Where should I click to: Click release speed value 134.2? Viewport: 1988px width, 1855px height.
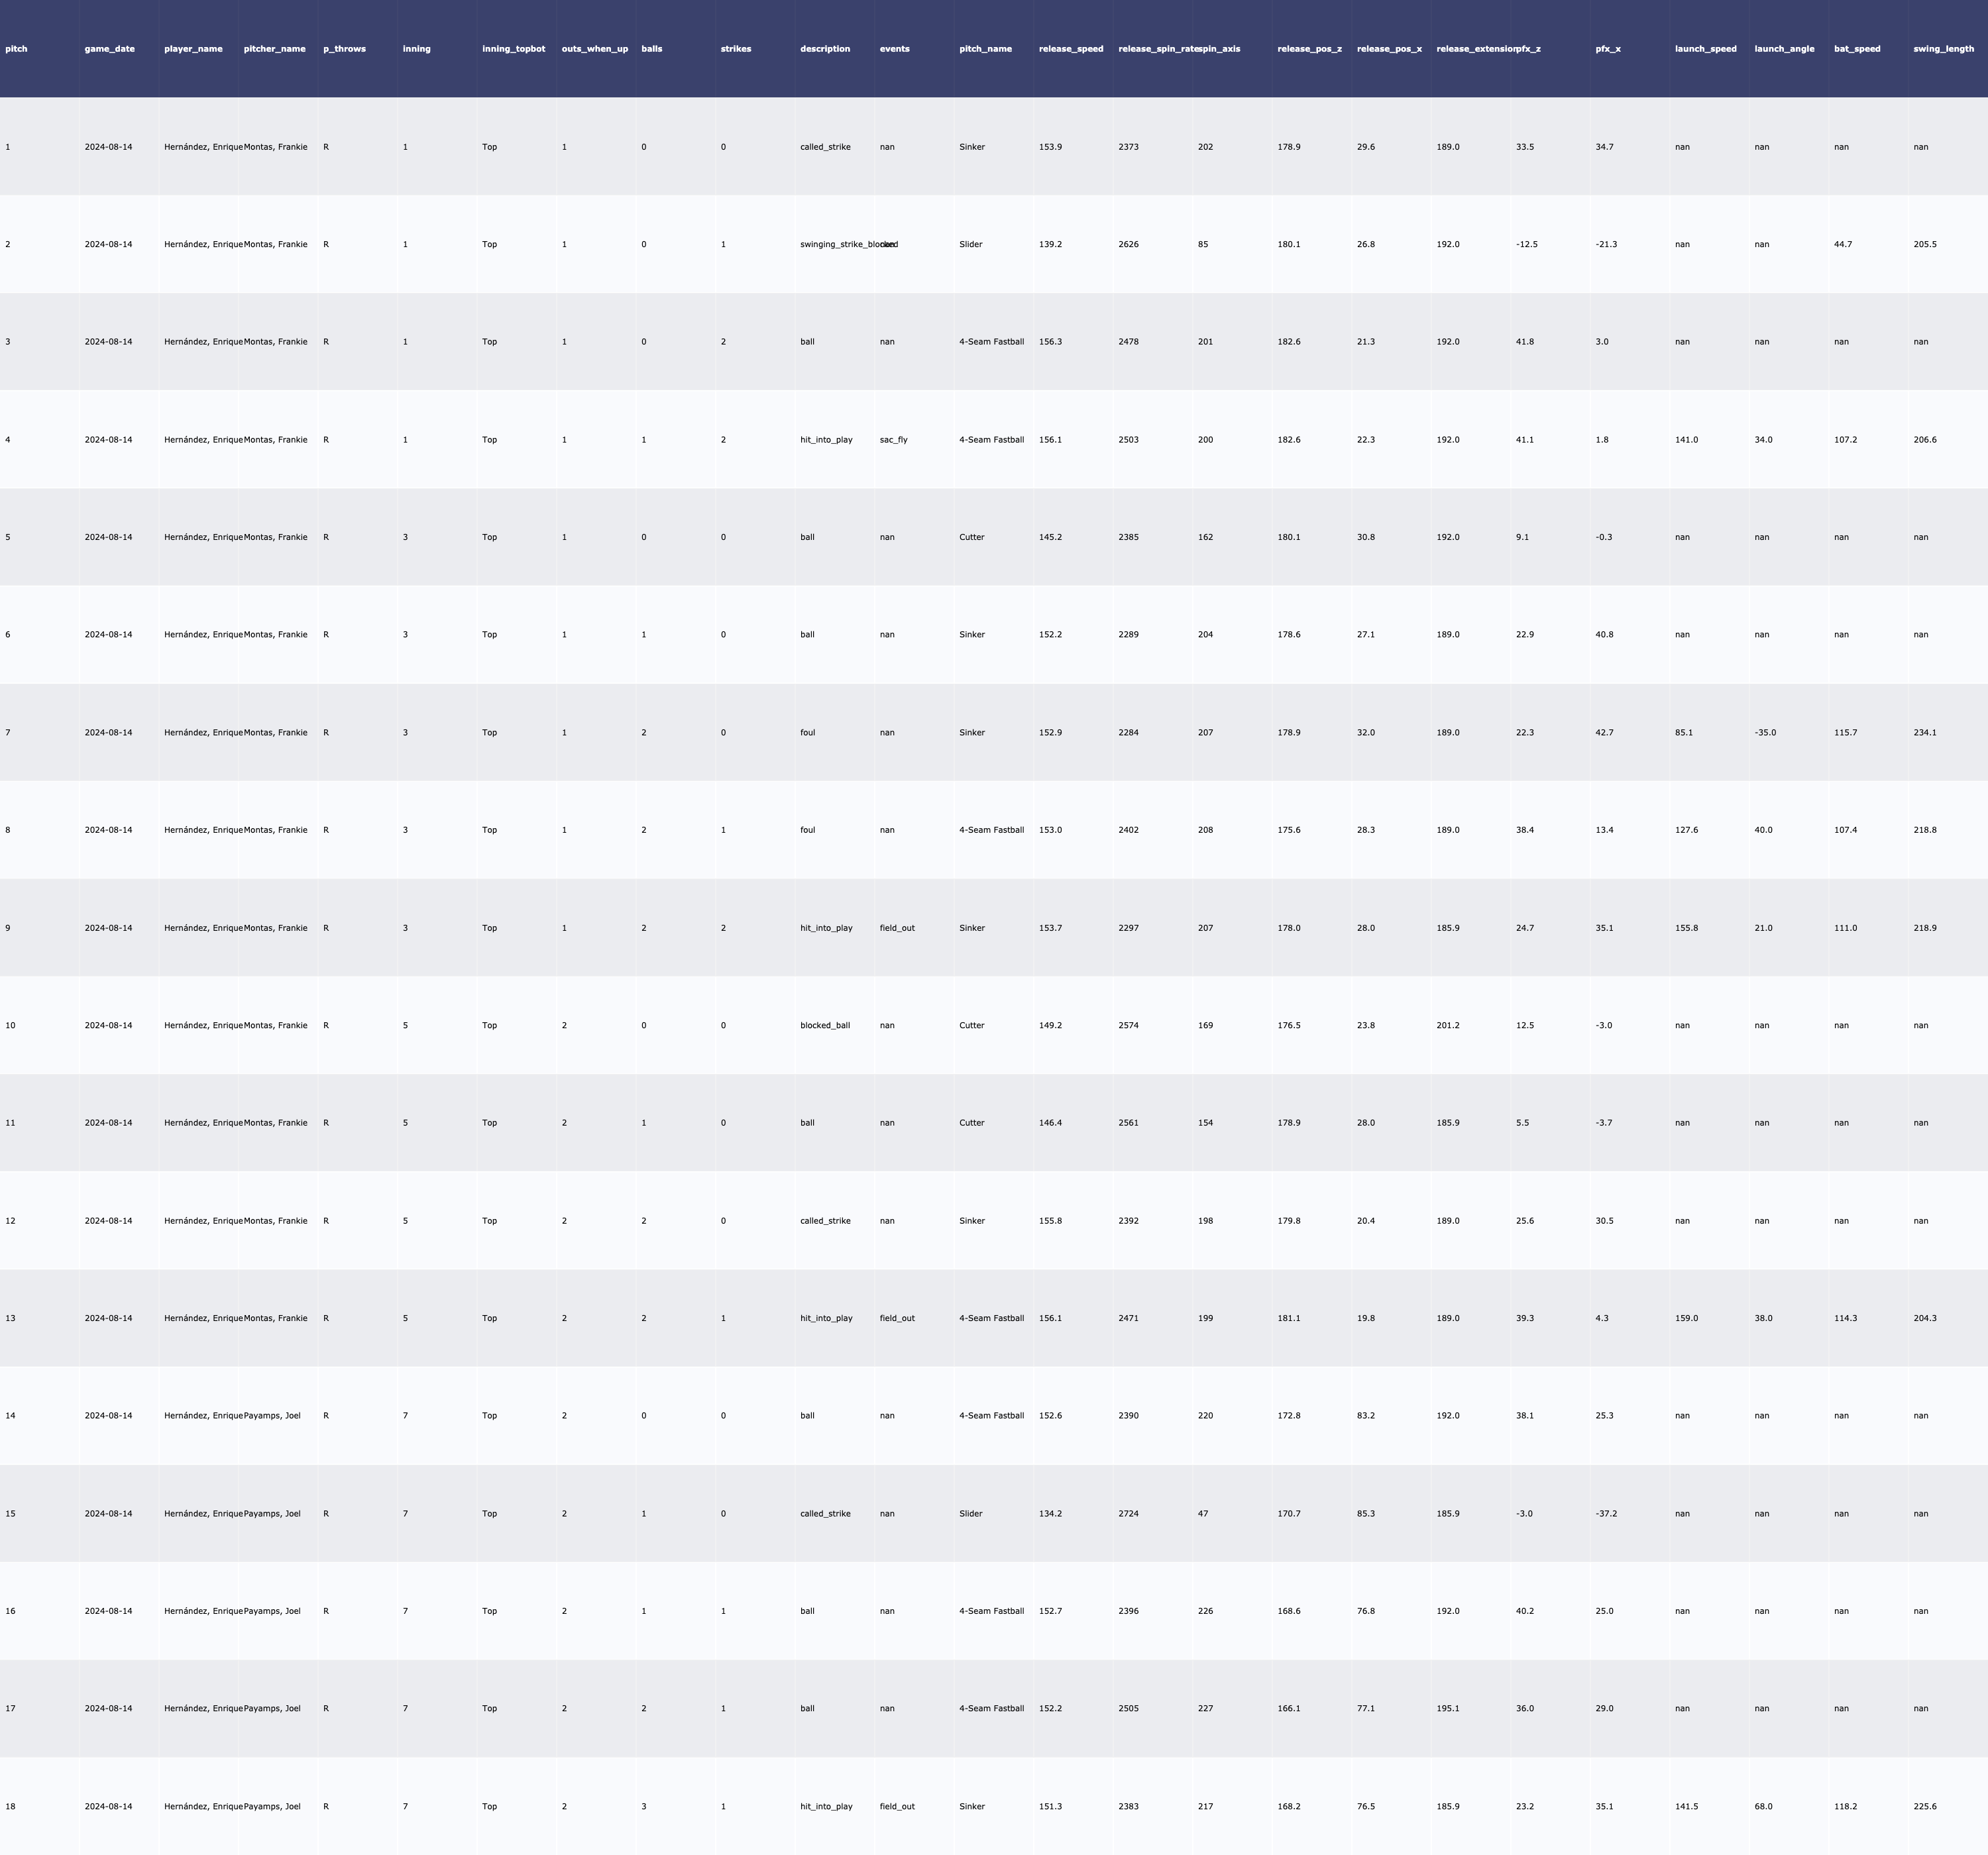click(x=1050, y=1514)
